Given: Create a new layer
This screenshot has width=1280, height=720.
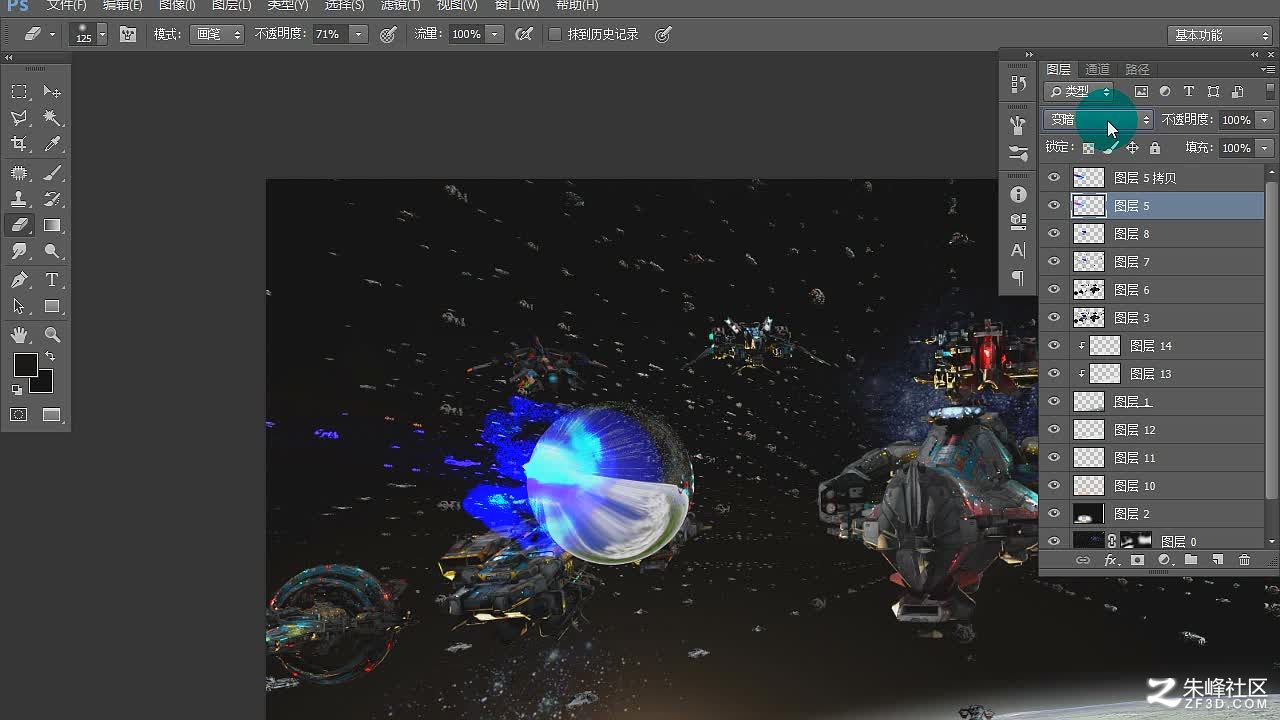Looking at the screenshot, I should 1217,560.
